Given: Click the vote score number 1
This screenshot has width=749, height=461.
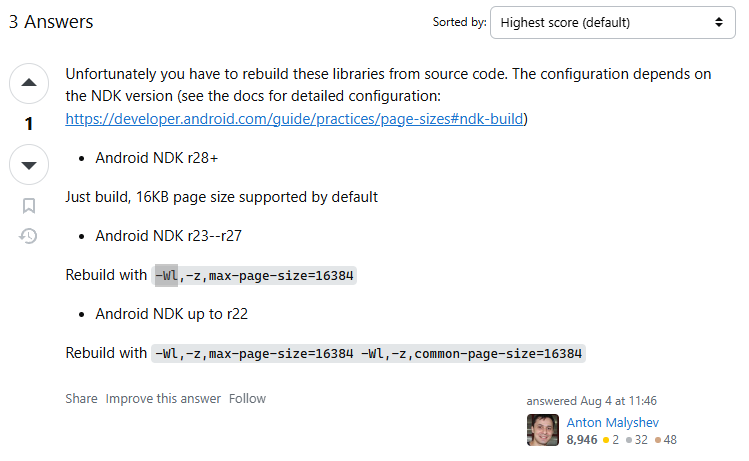Looking at the screenshot, I should tap(29, 124).
